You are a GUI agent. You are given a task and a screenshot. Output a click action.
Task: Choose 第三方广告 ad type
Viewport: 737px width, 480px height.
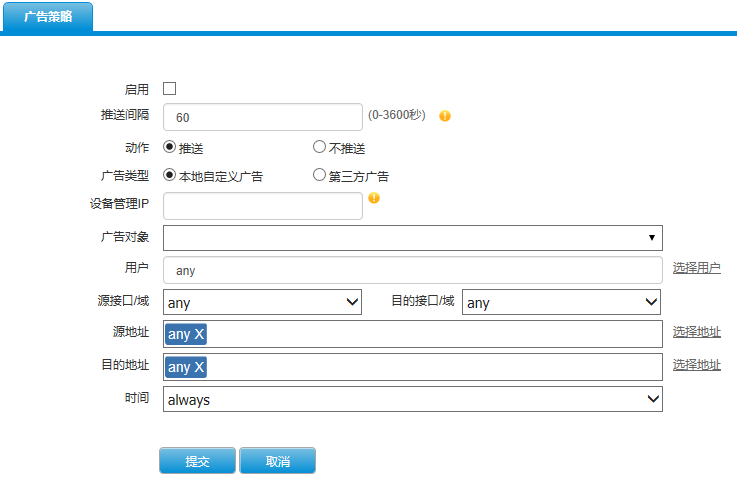coord(319,175)
